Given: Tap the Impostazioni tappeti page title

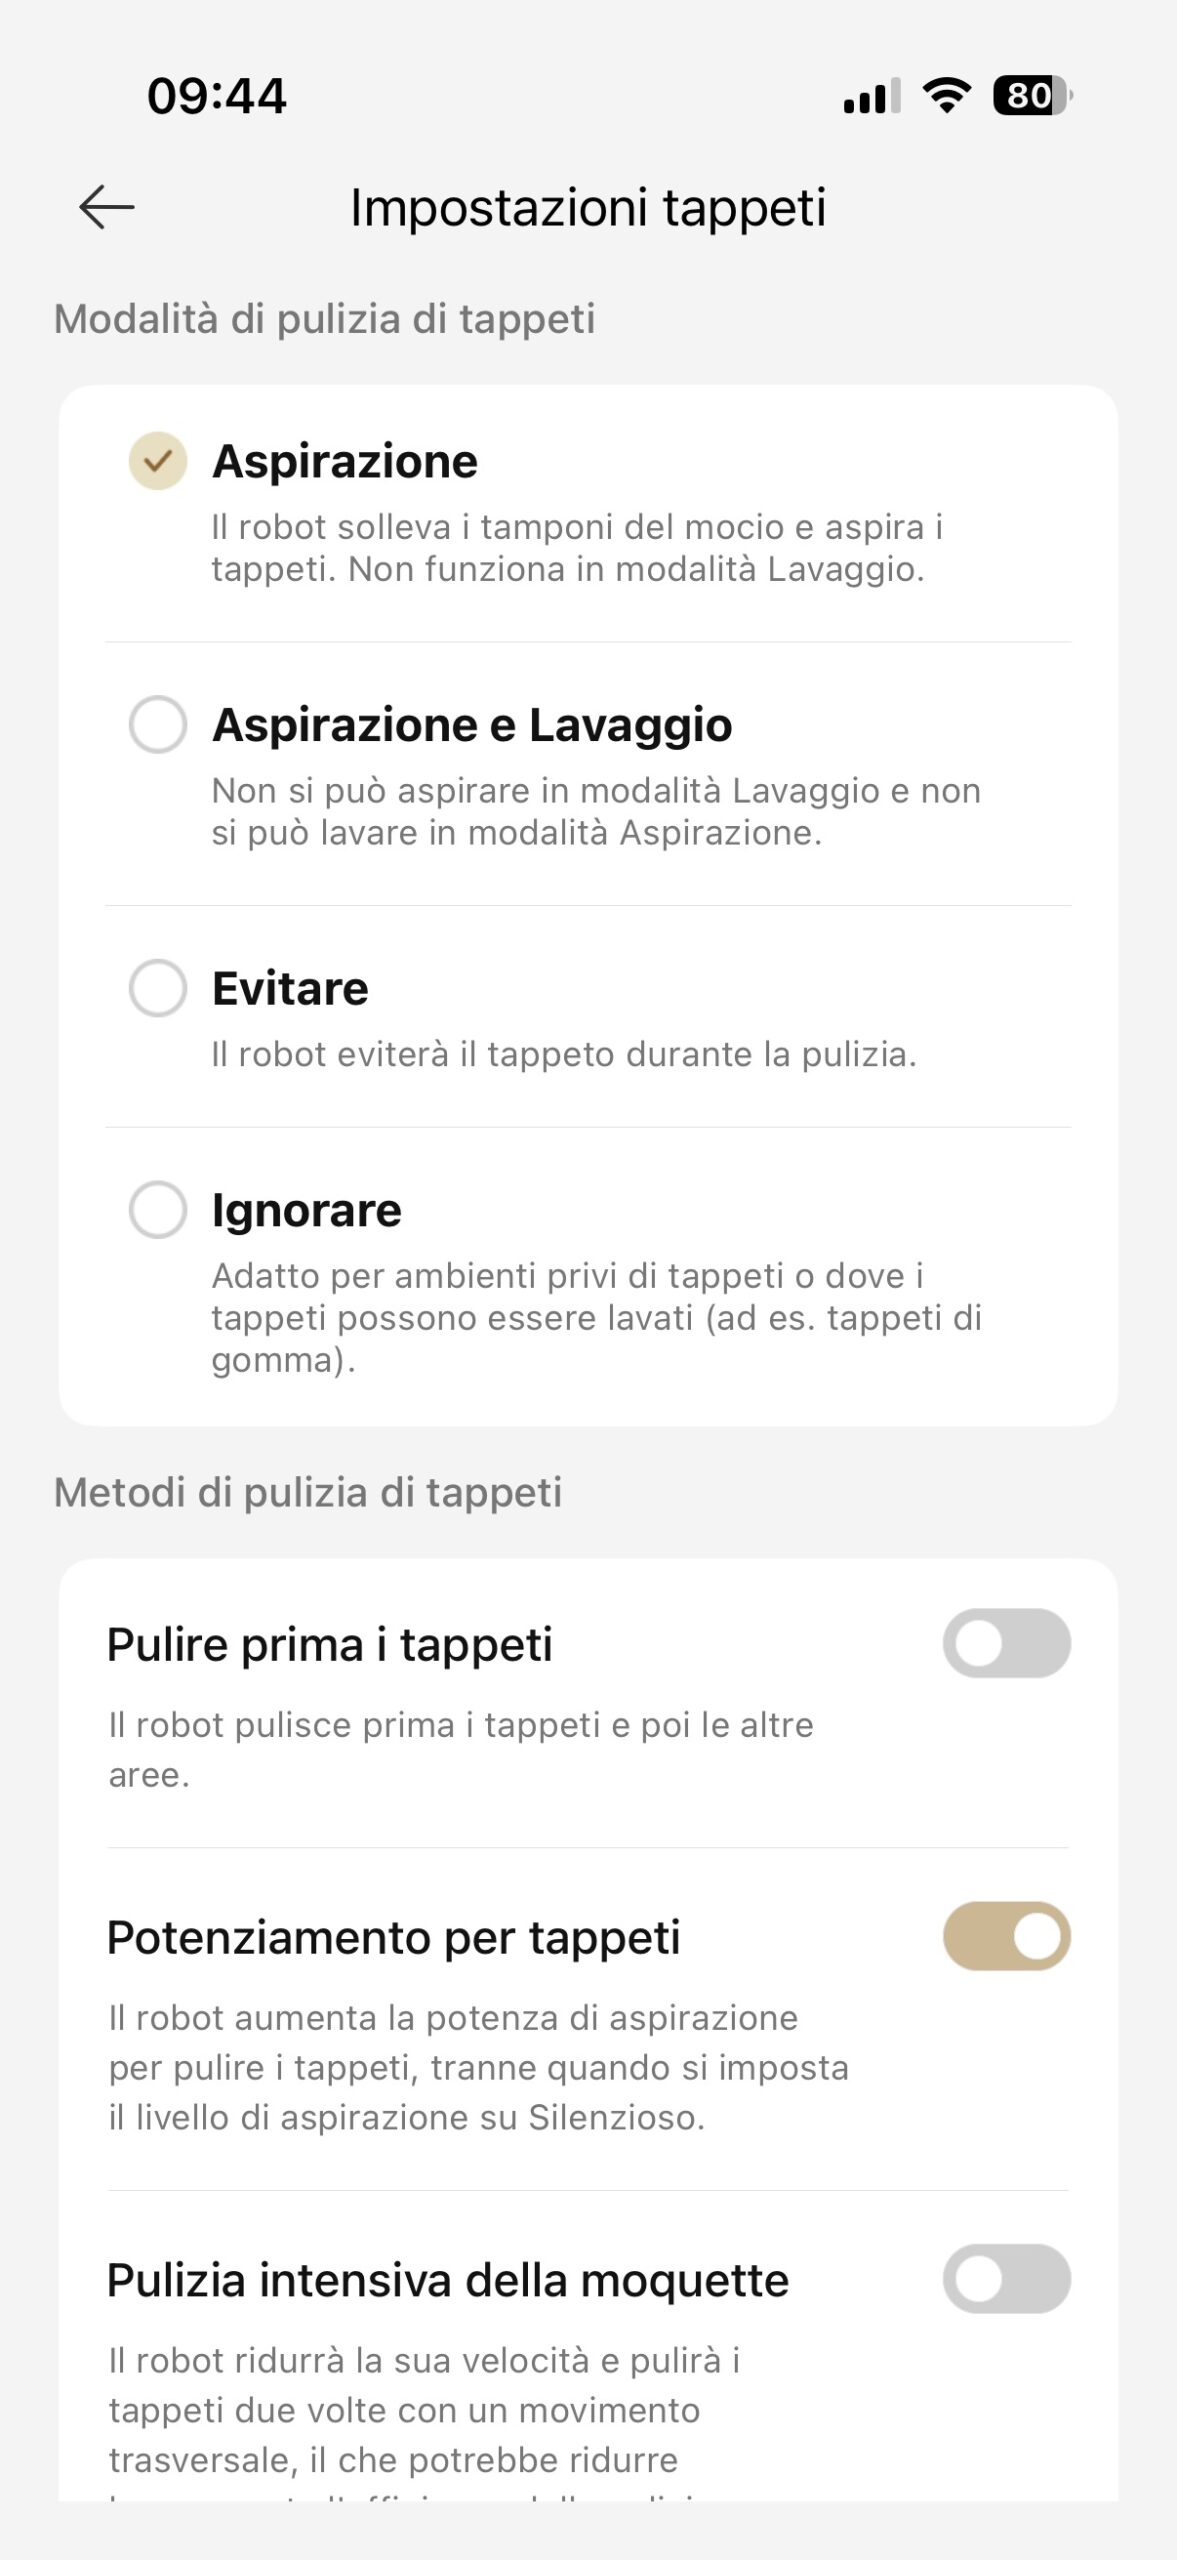Looking at the screenshot, I should [x=588, y=208].
